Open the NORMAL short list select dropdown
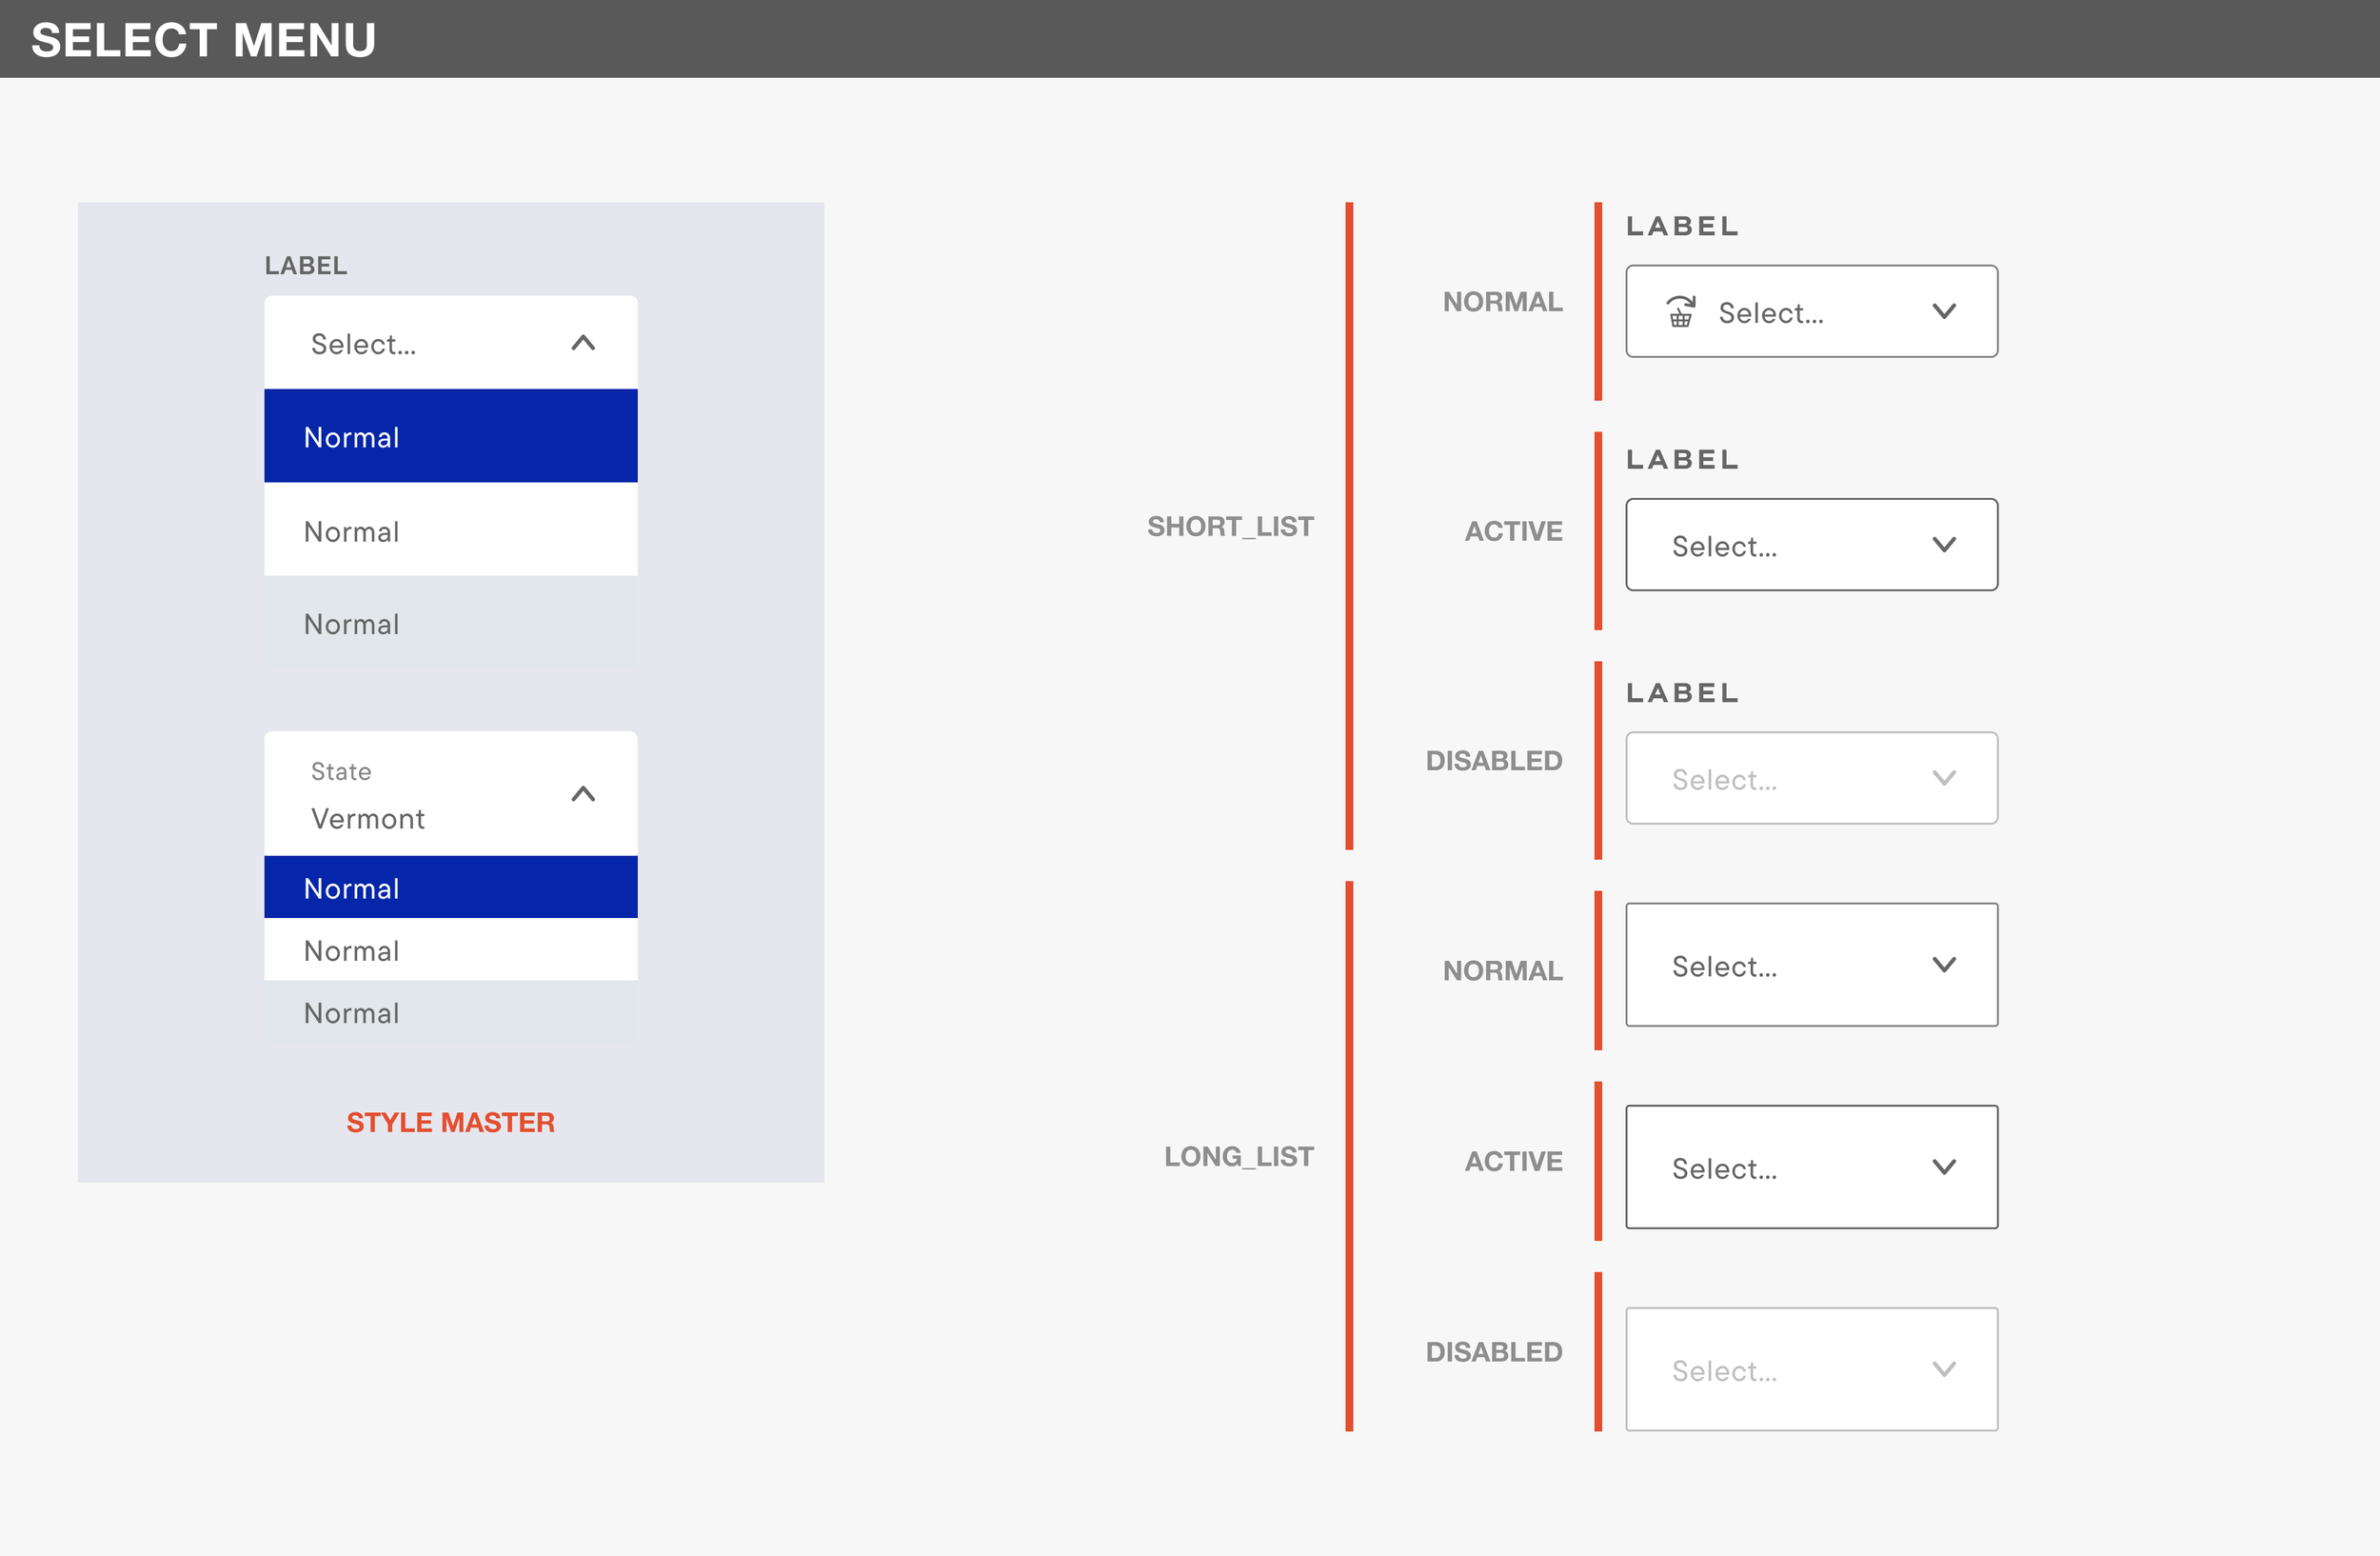Screen dimensions: 2380x1556 pyautogui.click(x=1810, y=311)
